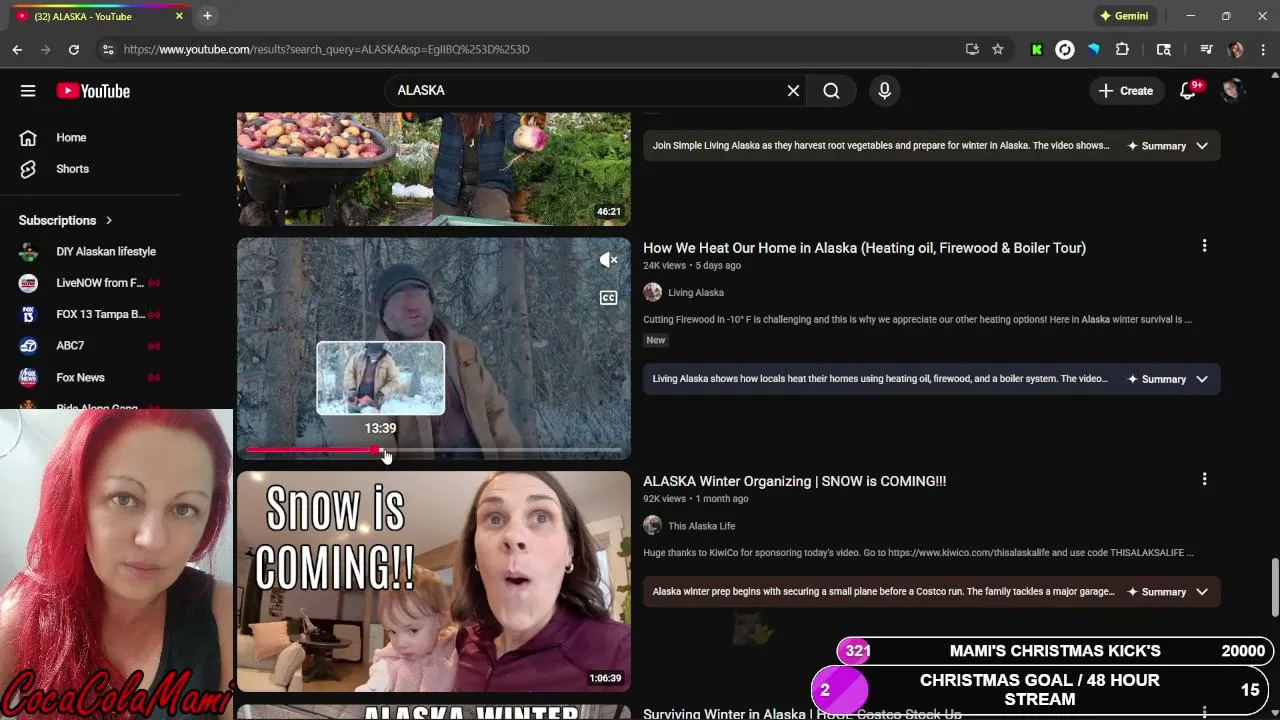Expand Summary for Simple Living Alaska video
Image resolution: width=1280 pixels, height=720 pixels.
[x=1168, y=146]
